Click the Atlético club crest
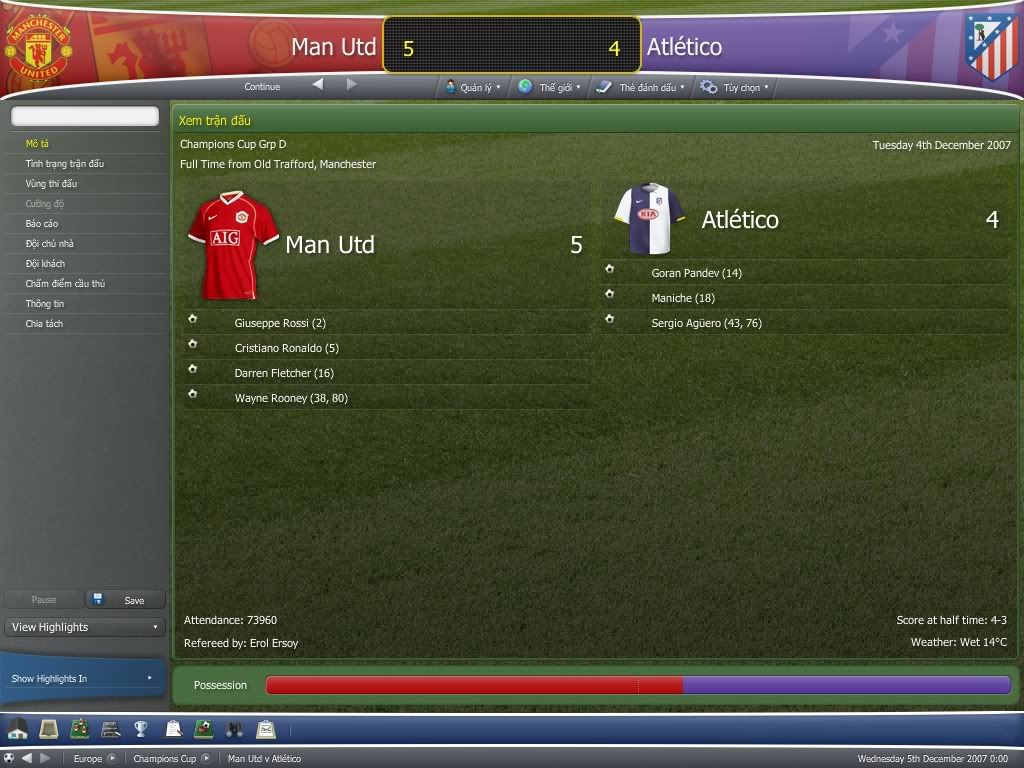 point(992,46)
